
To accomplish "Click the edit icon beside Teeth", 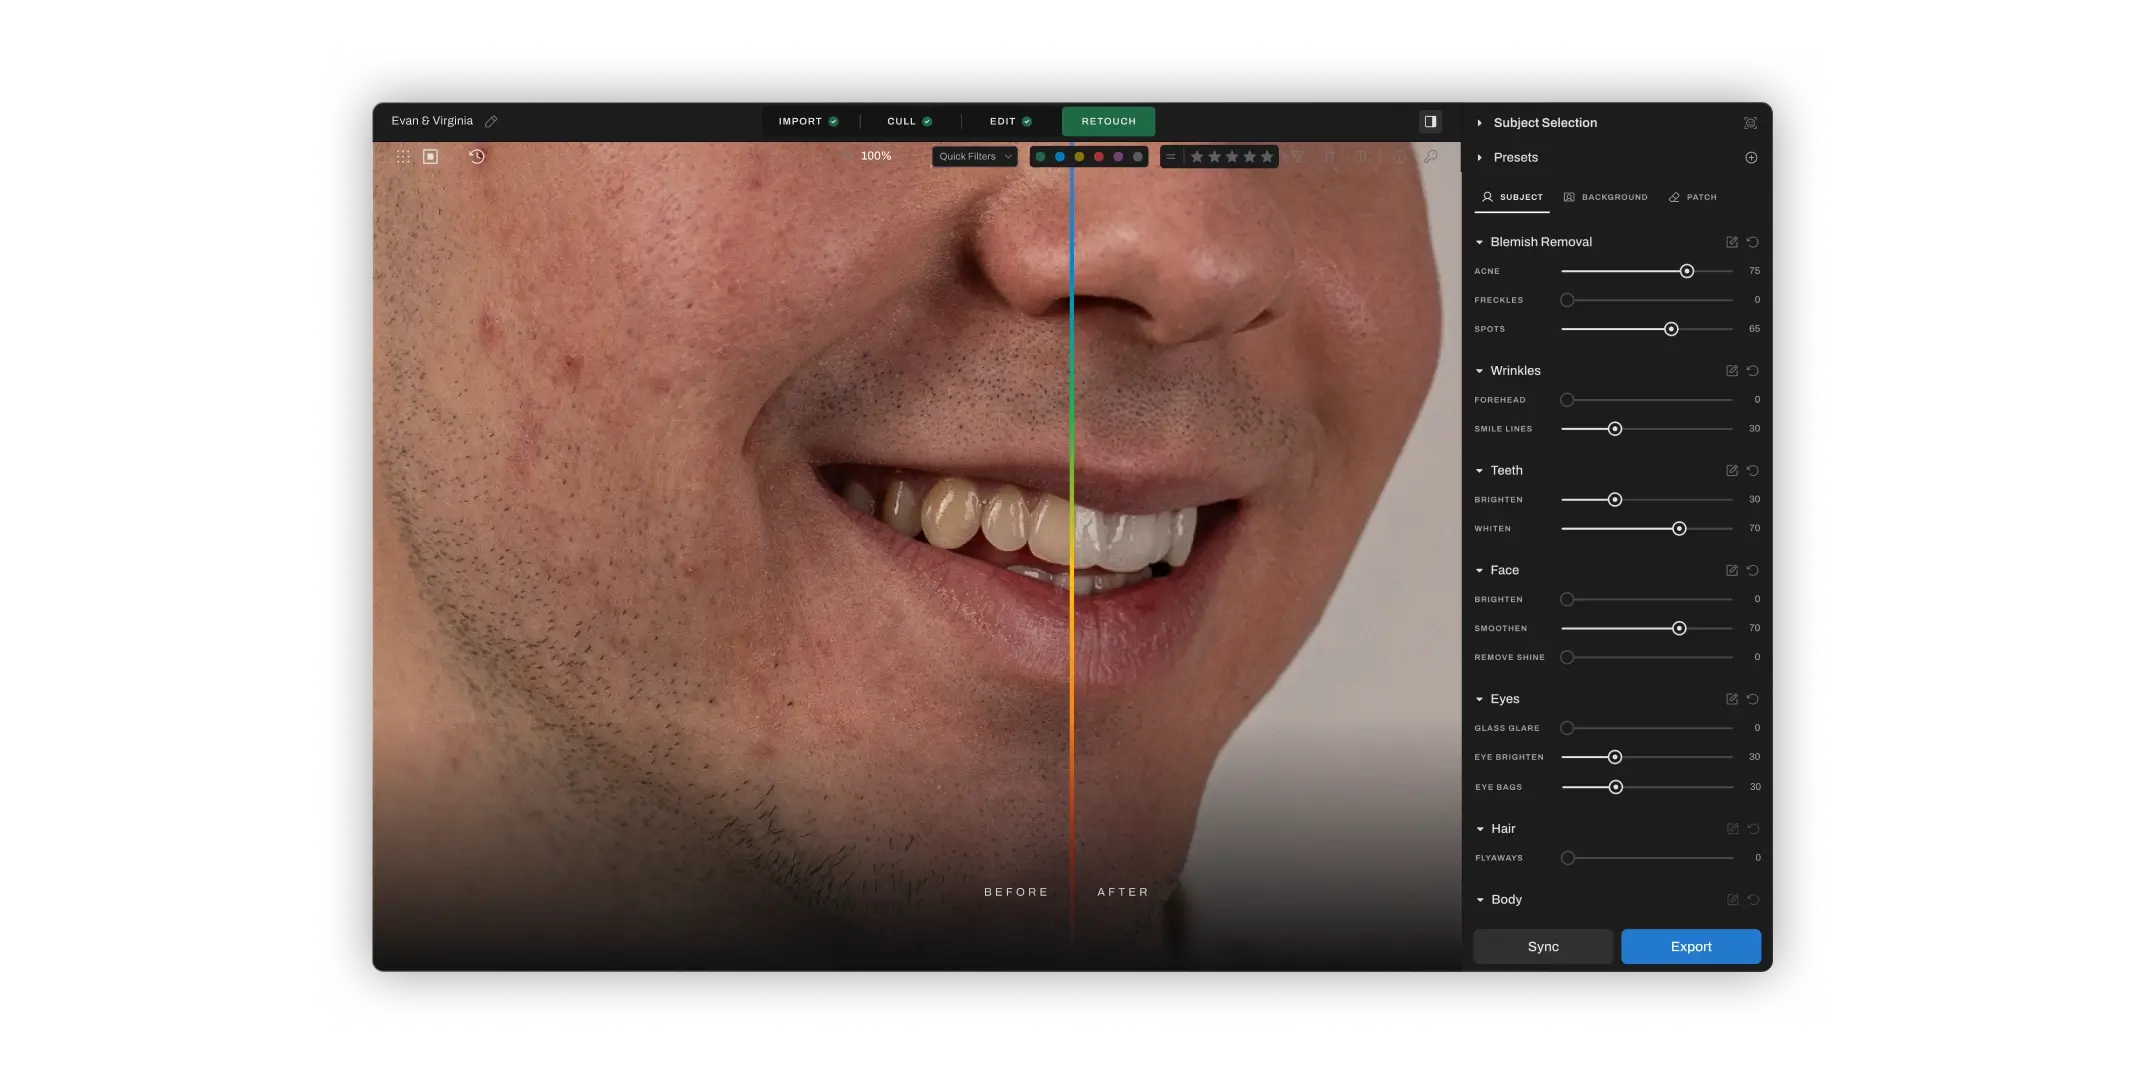I will click(1732, 471).
